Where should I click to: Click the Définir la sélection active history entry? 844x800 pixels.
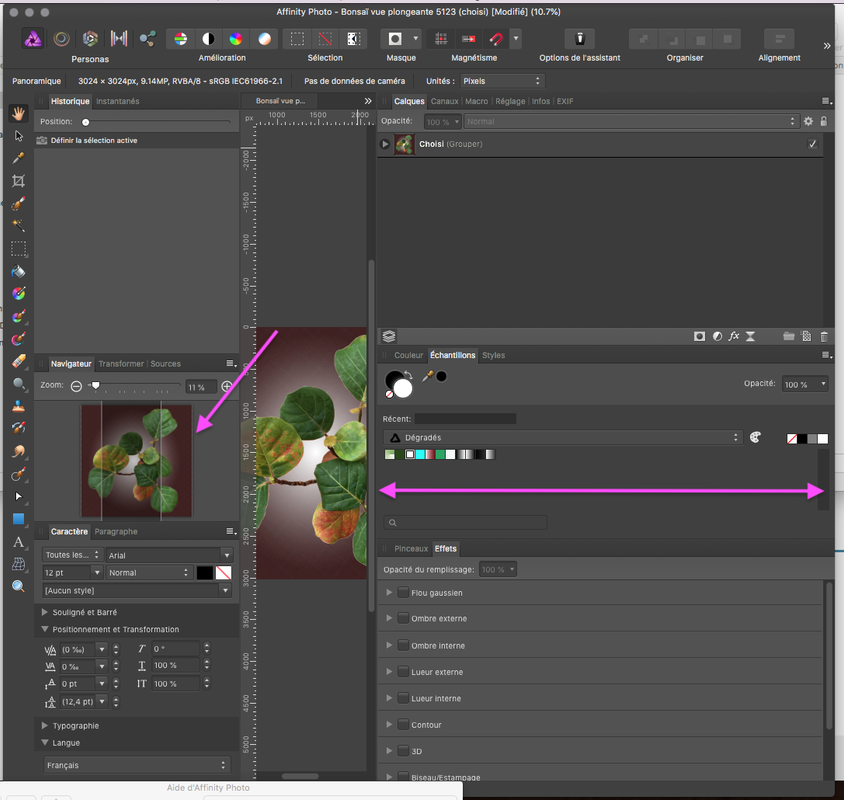tap(94, 141)
